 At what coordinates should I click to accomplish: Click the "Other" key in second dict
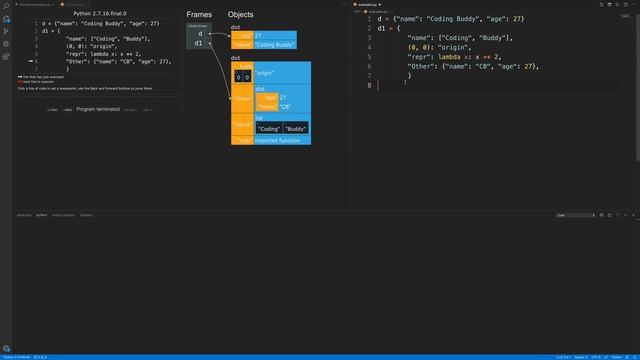[242, 99]
